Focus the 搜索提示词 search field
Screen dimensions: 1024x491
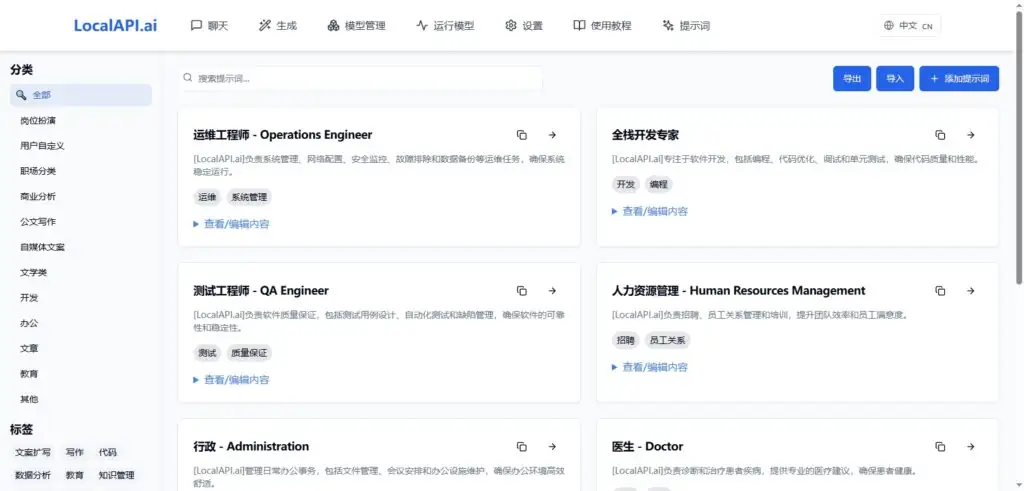pyautogui.click(x=360, y=78)
